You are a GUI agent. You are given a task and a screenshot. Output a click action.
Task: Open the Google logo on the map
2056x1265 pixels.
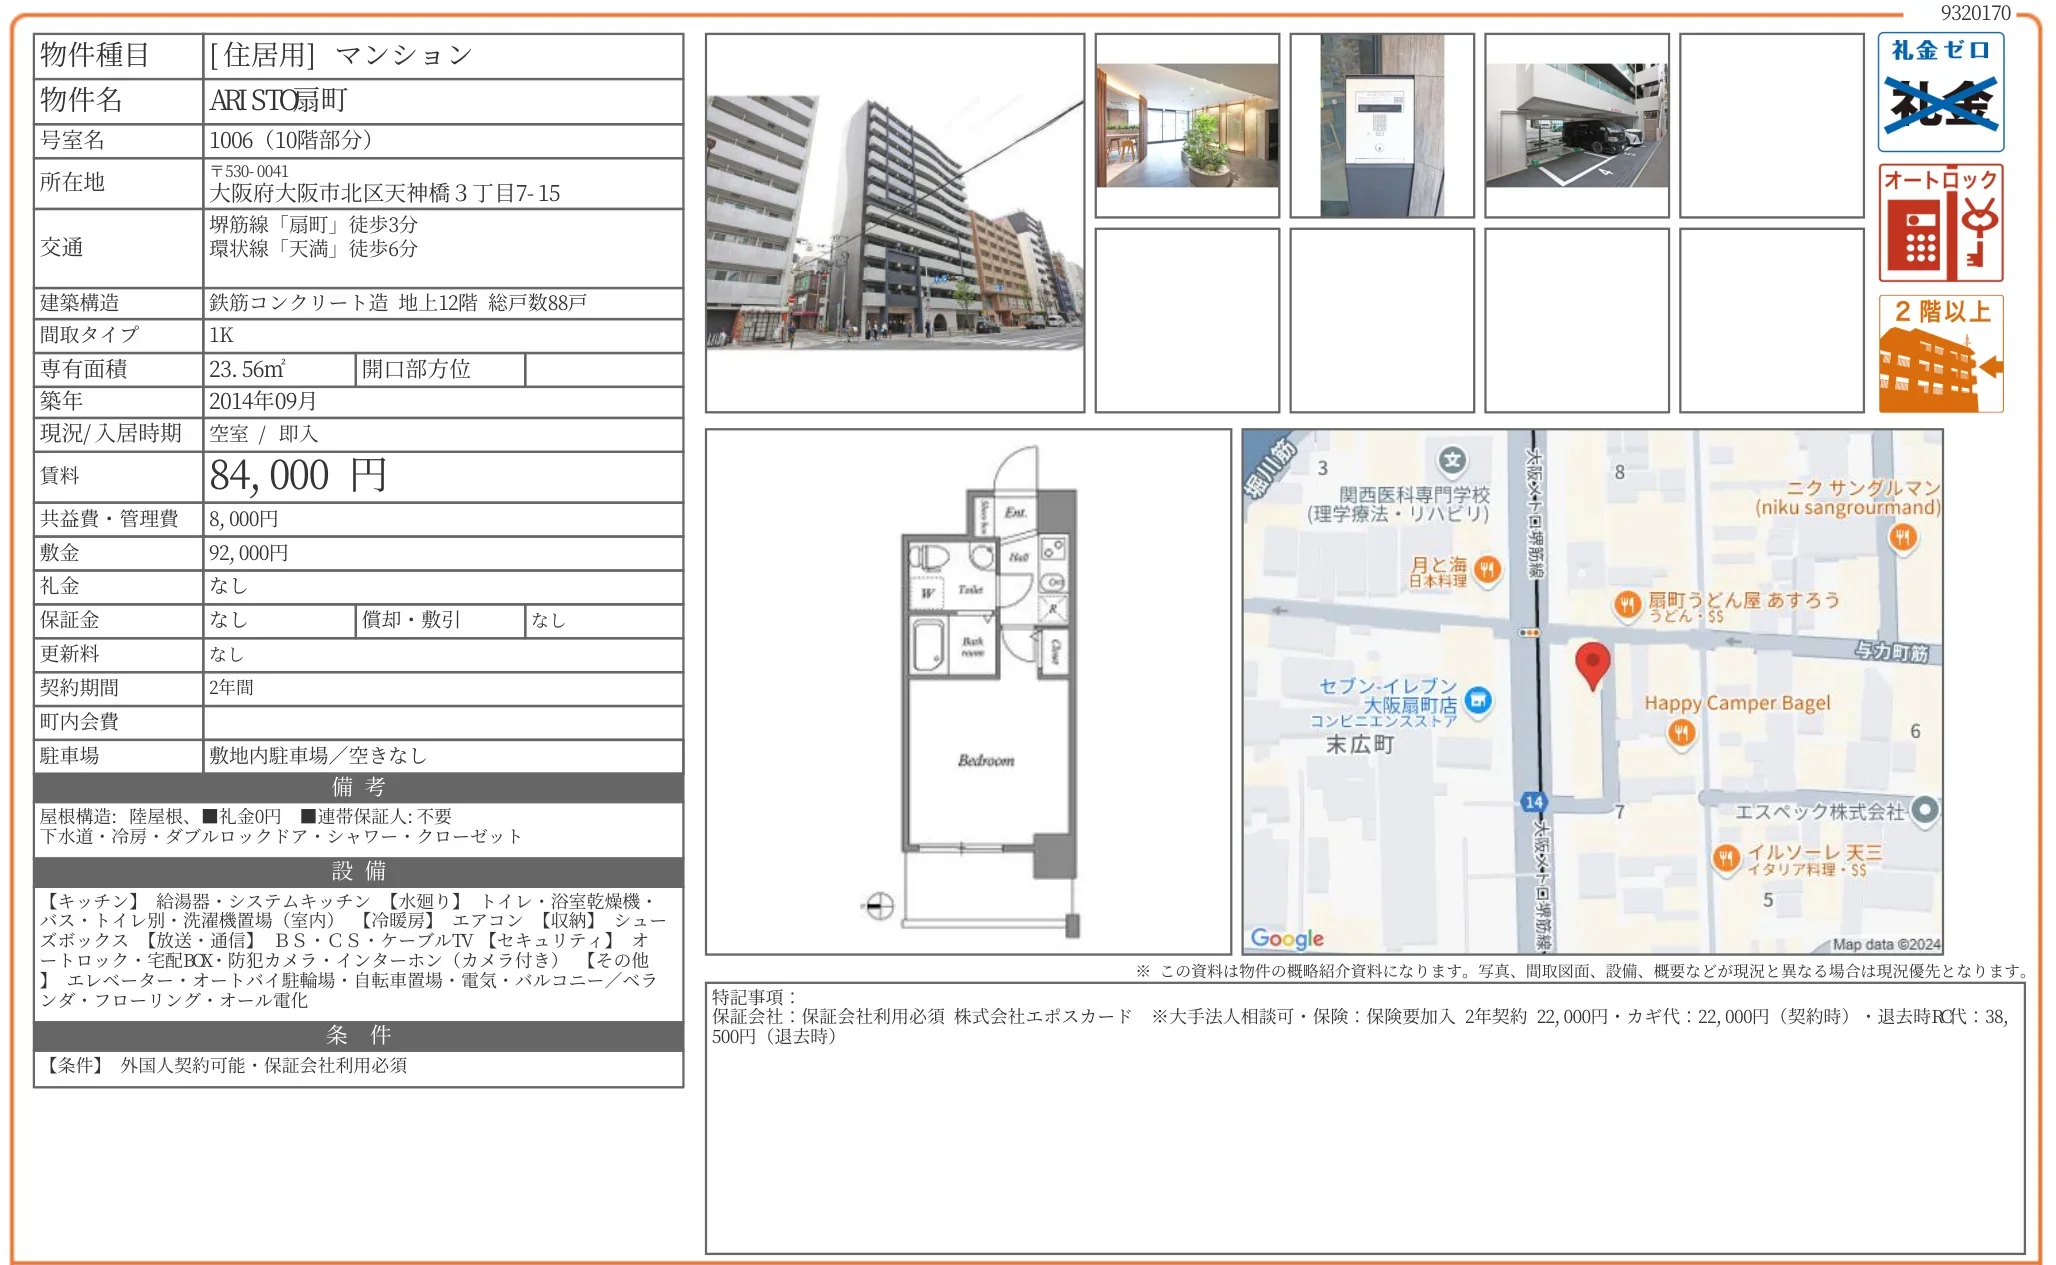tap(1289, 937)
